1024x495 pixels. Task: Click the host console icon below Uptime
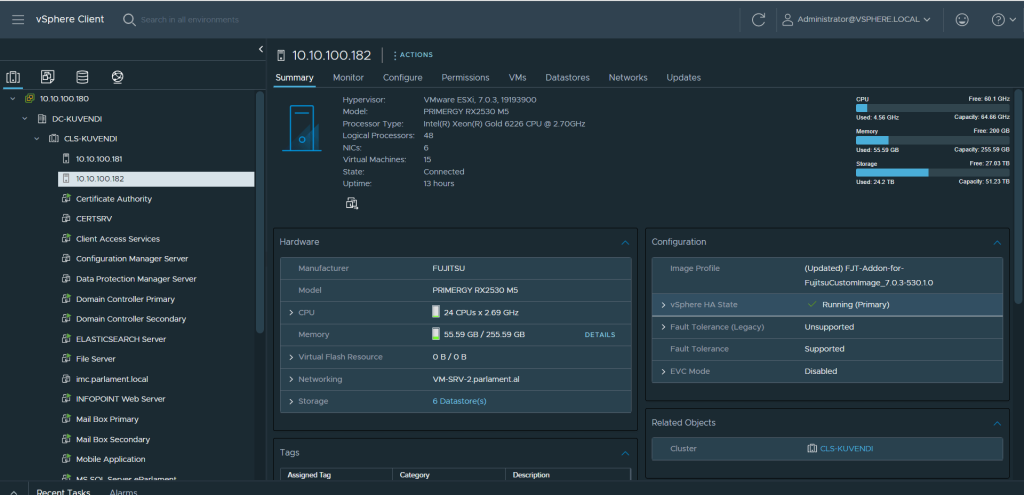coord(351,204)
